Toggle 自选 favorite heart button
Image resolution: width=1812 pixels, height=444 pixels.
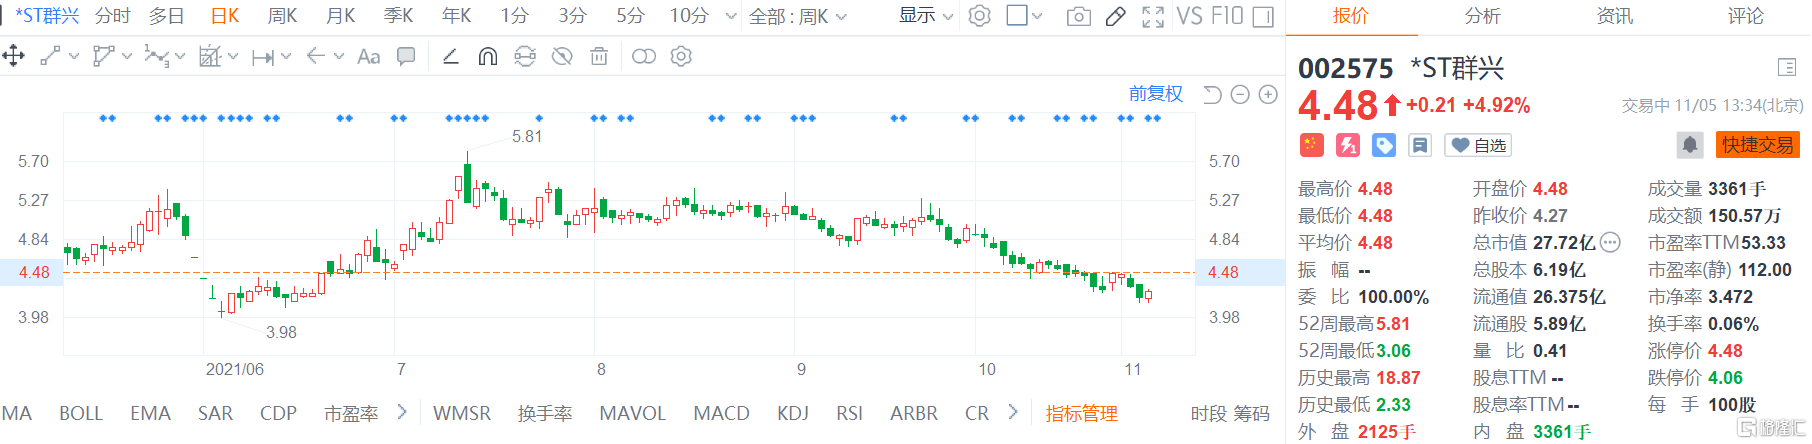click(x=1478, y=145)
